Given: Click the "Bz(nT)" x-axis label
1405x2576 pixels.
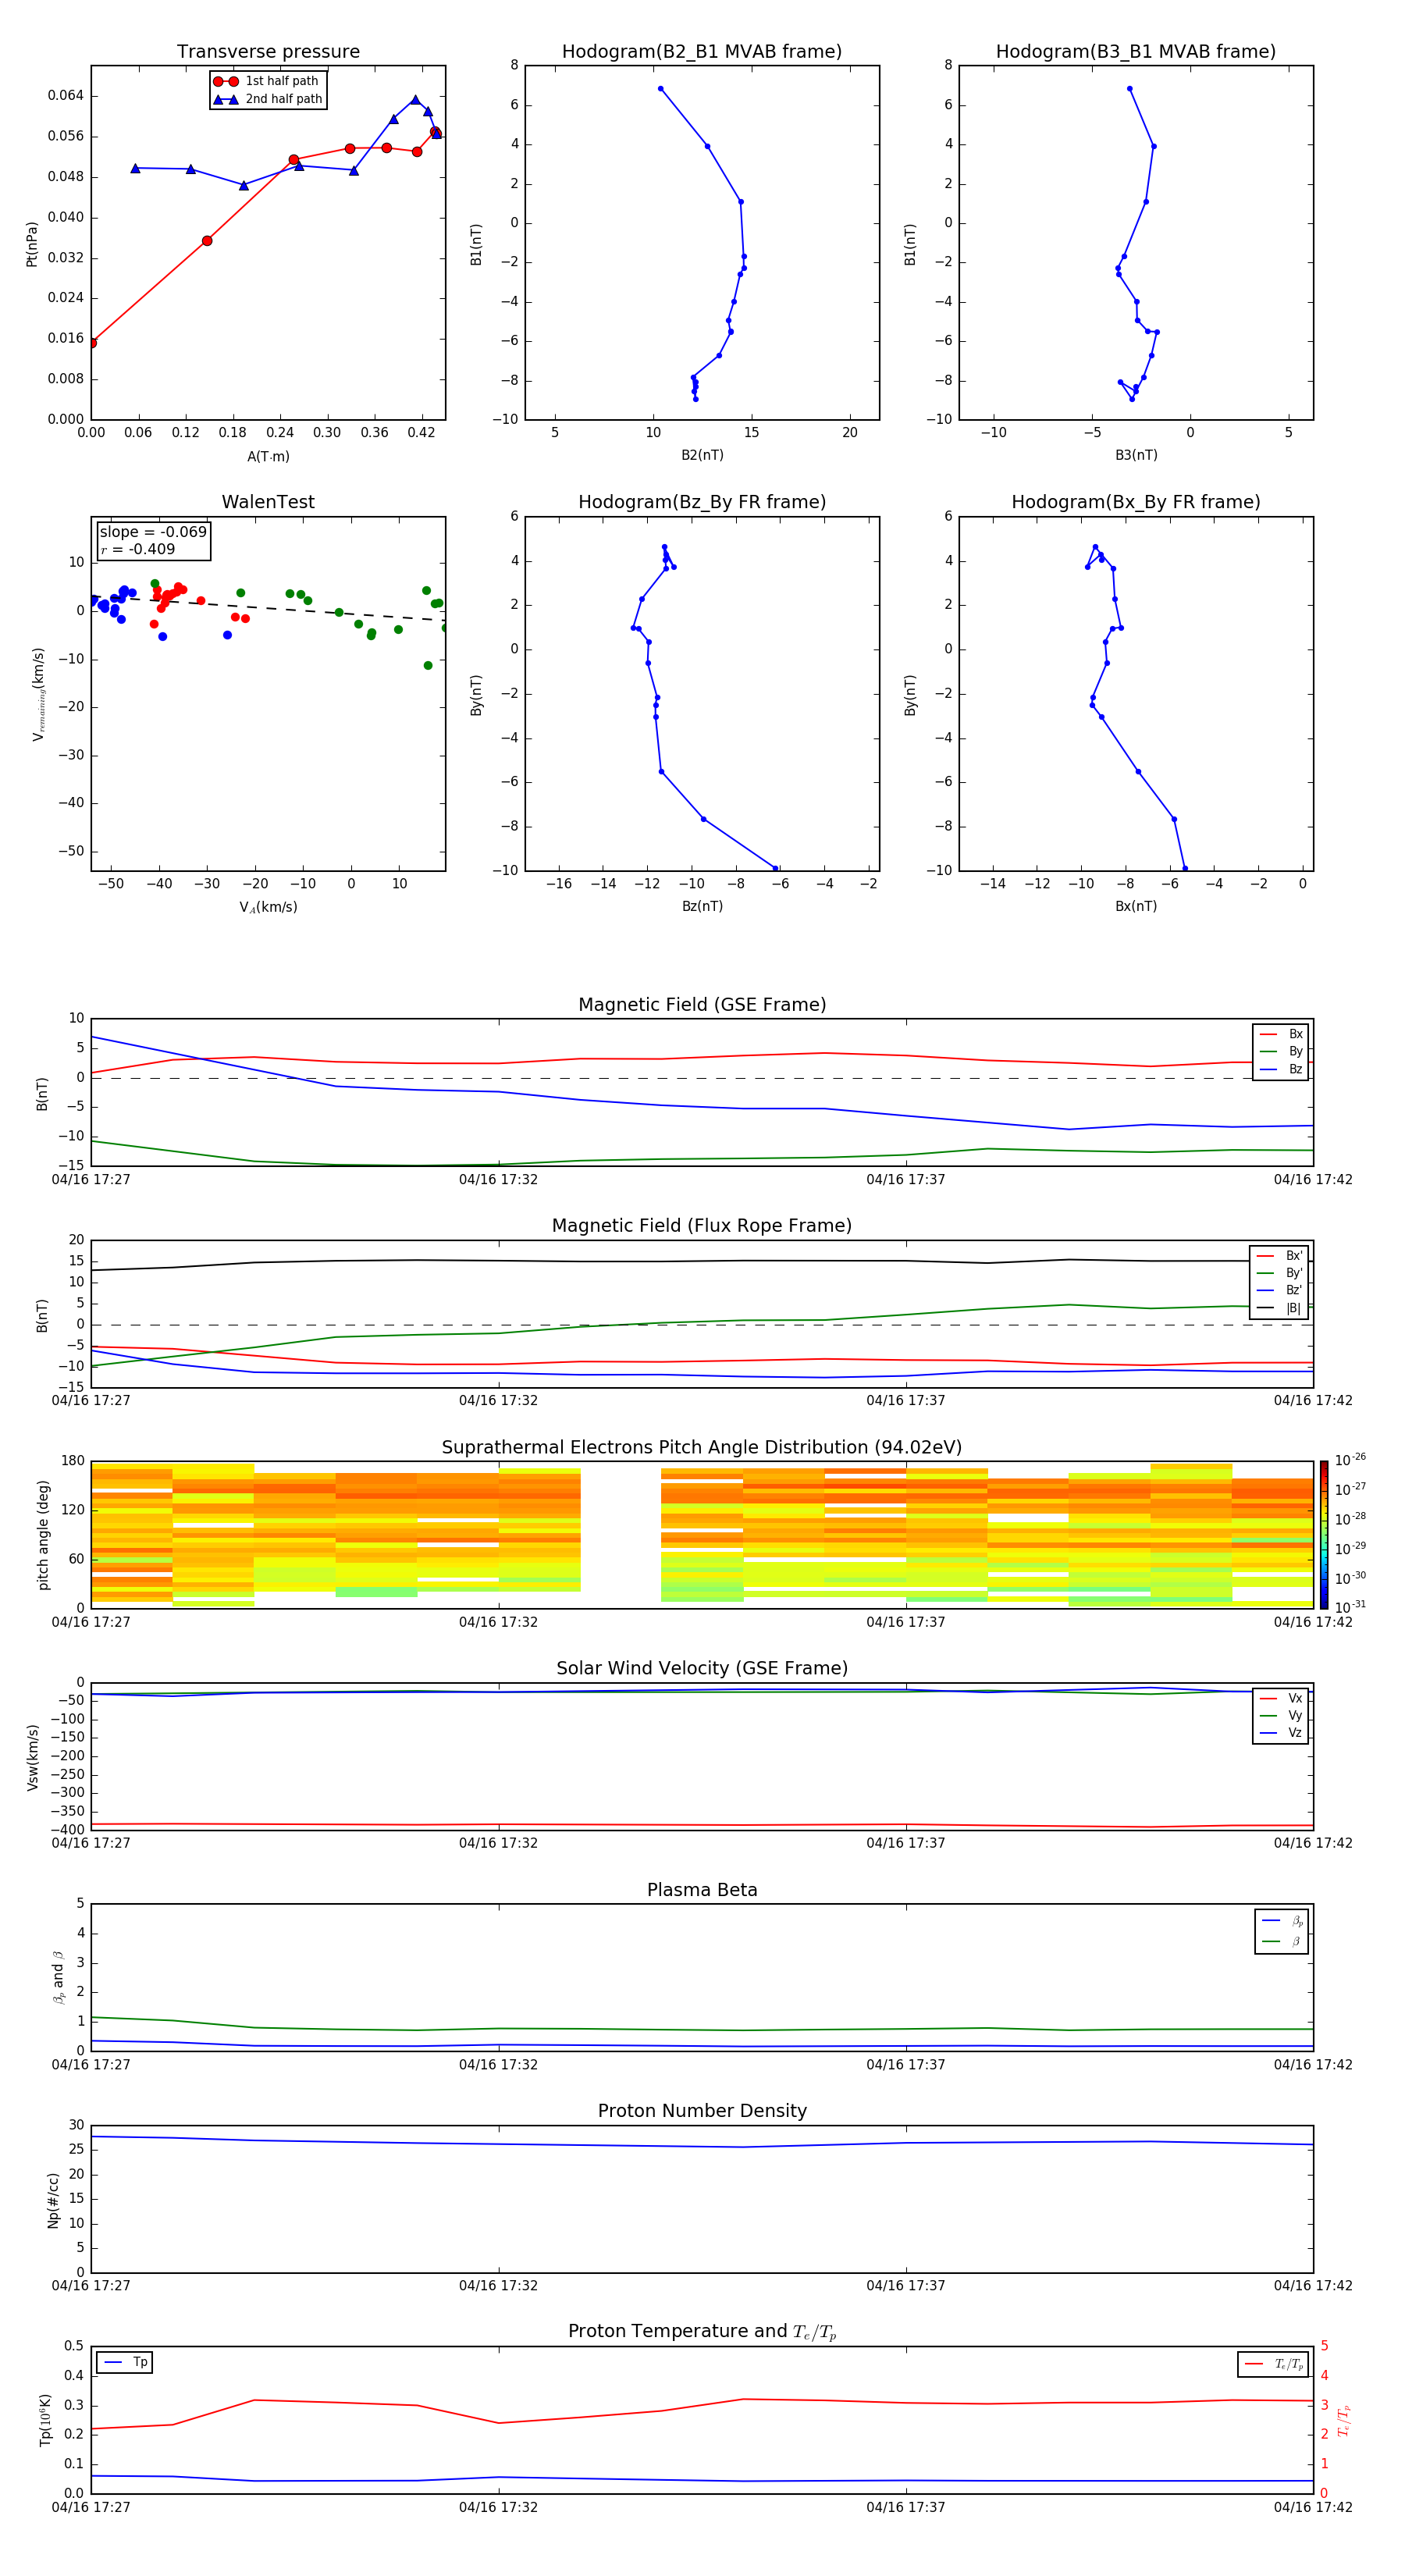Looking at the screenshot, I should pyautogui.click(x=702, y=906).
